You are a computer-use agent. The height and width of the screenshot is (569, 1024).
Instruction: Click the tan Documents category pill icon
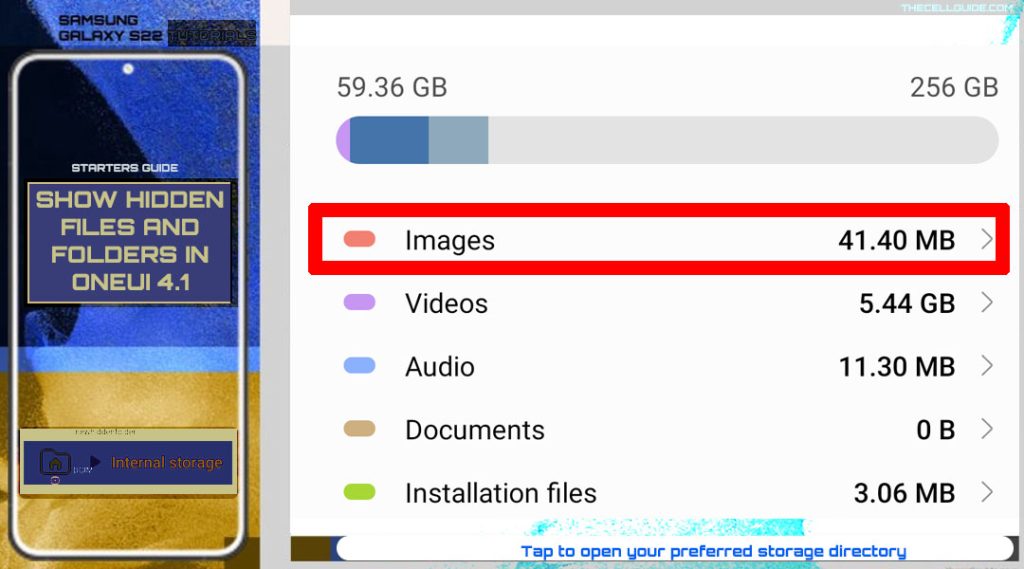359,429
